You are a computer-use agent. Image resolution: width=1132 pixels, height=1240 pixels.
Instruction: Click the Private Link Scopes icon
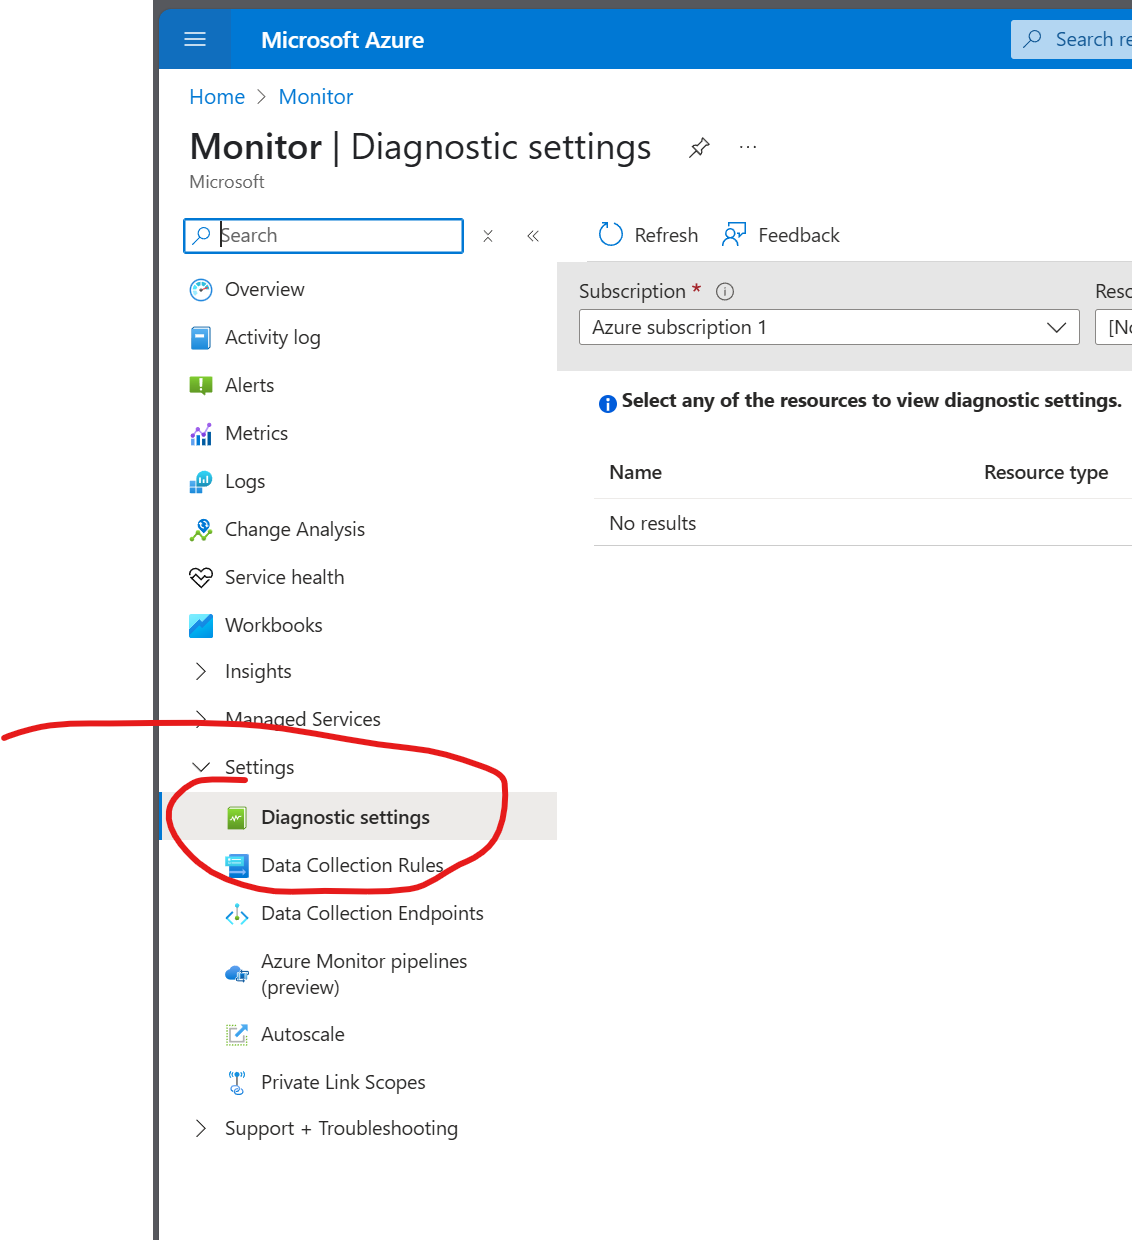237,1083
